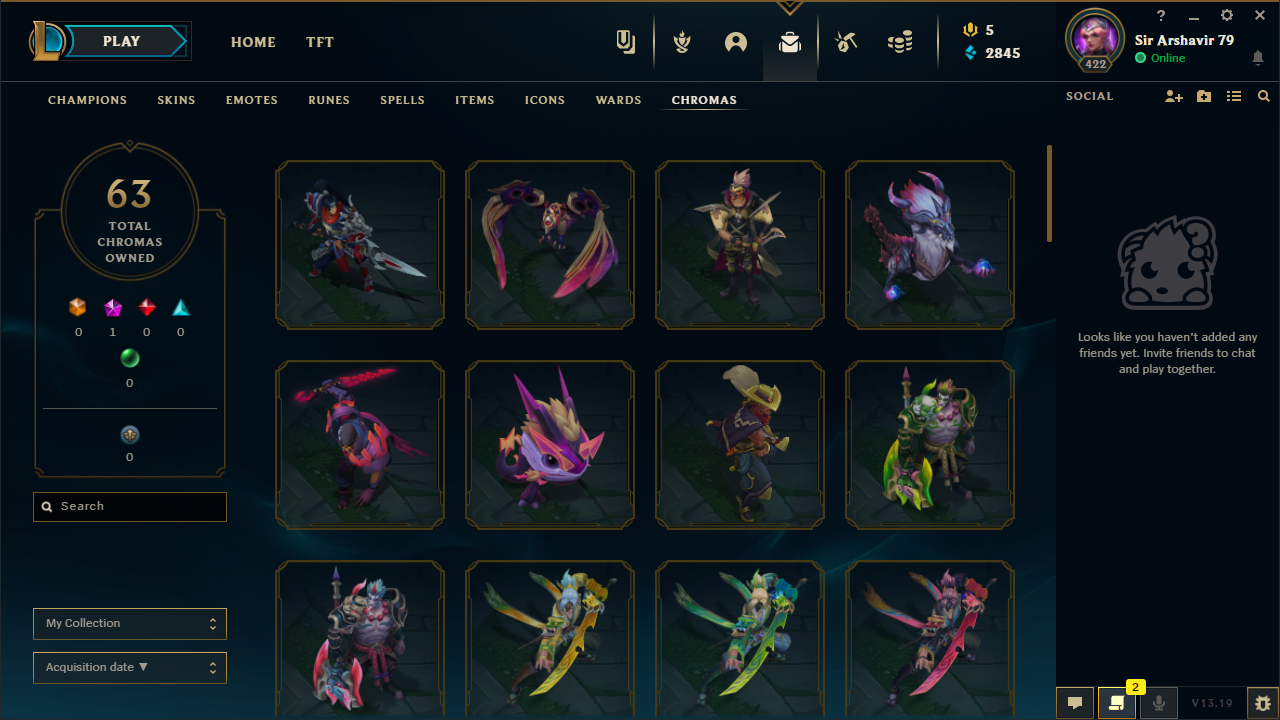Expand the My Collection dropdown

click(x=130, y=623)
